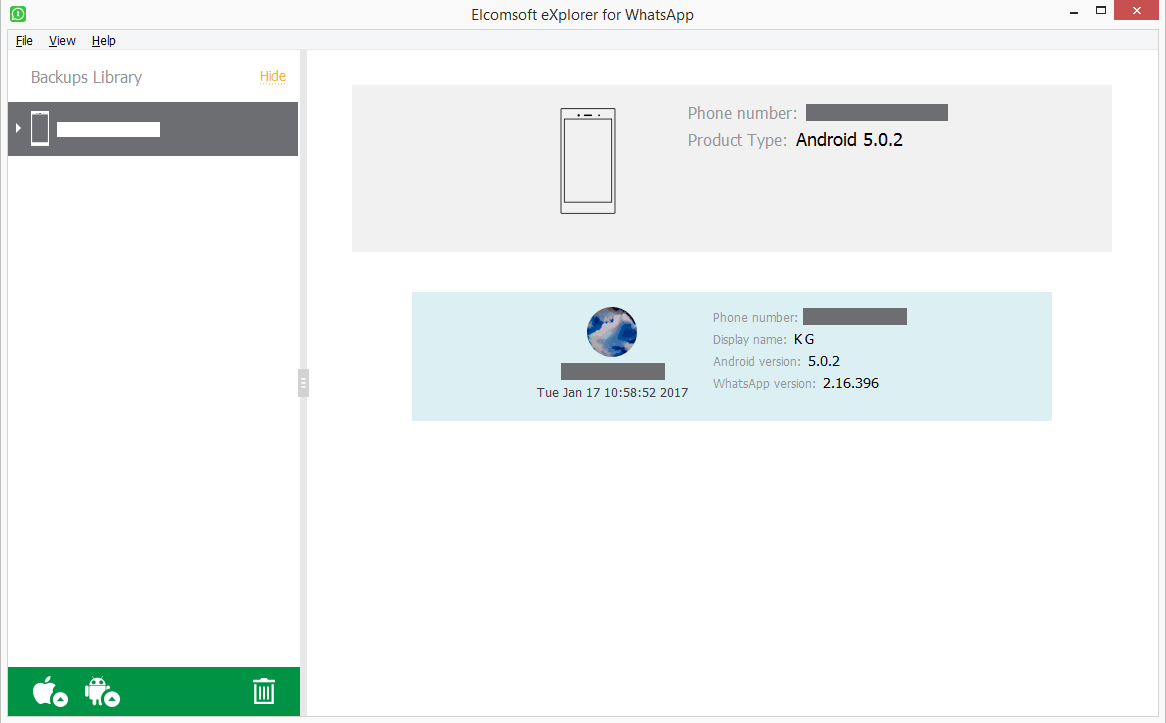
Task: Hide the Backups Library panel
Action: click(x=272, y=76)
